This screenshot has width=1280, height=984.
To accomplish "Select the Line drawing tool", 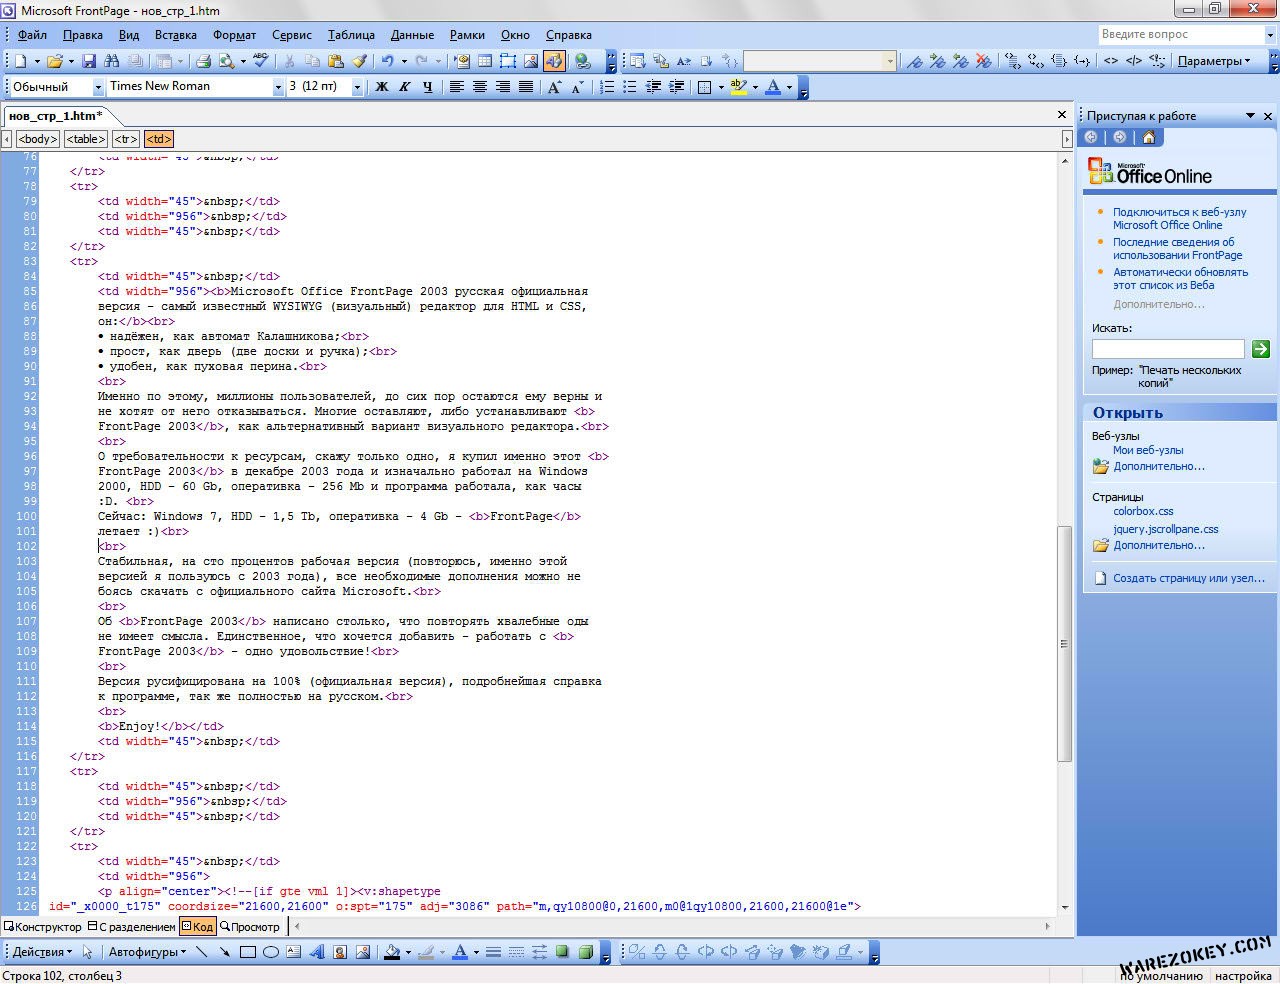I will point(202,952).
